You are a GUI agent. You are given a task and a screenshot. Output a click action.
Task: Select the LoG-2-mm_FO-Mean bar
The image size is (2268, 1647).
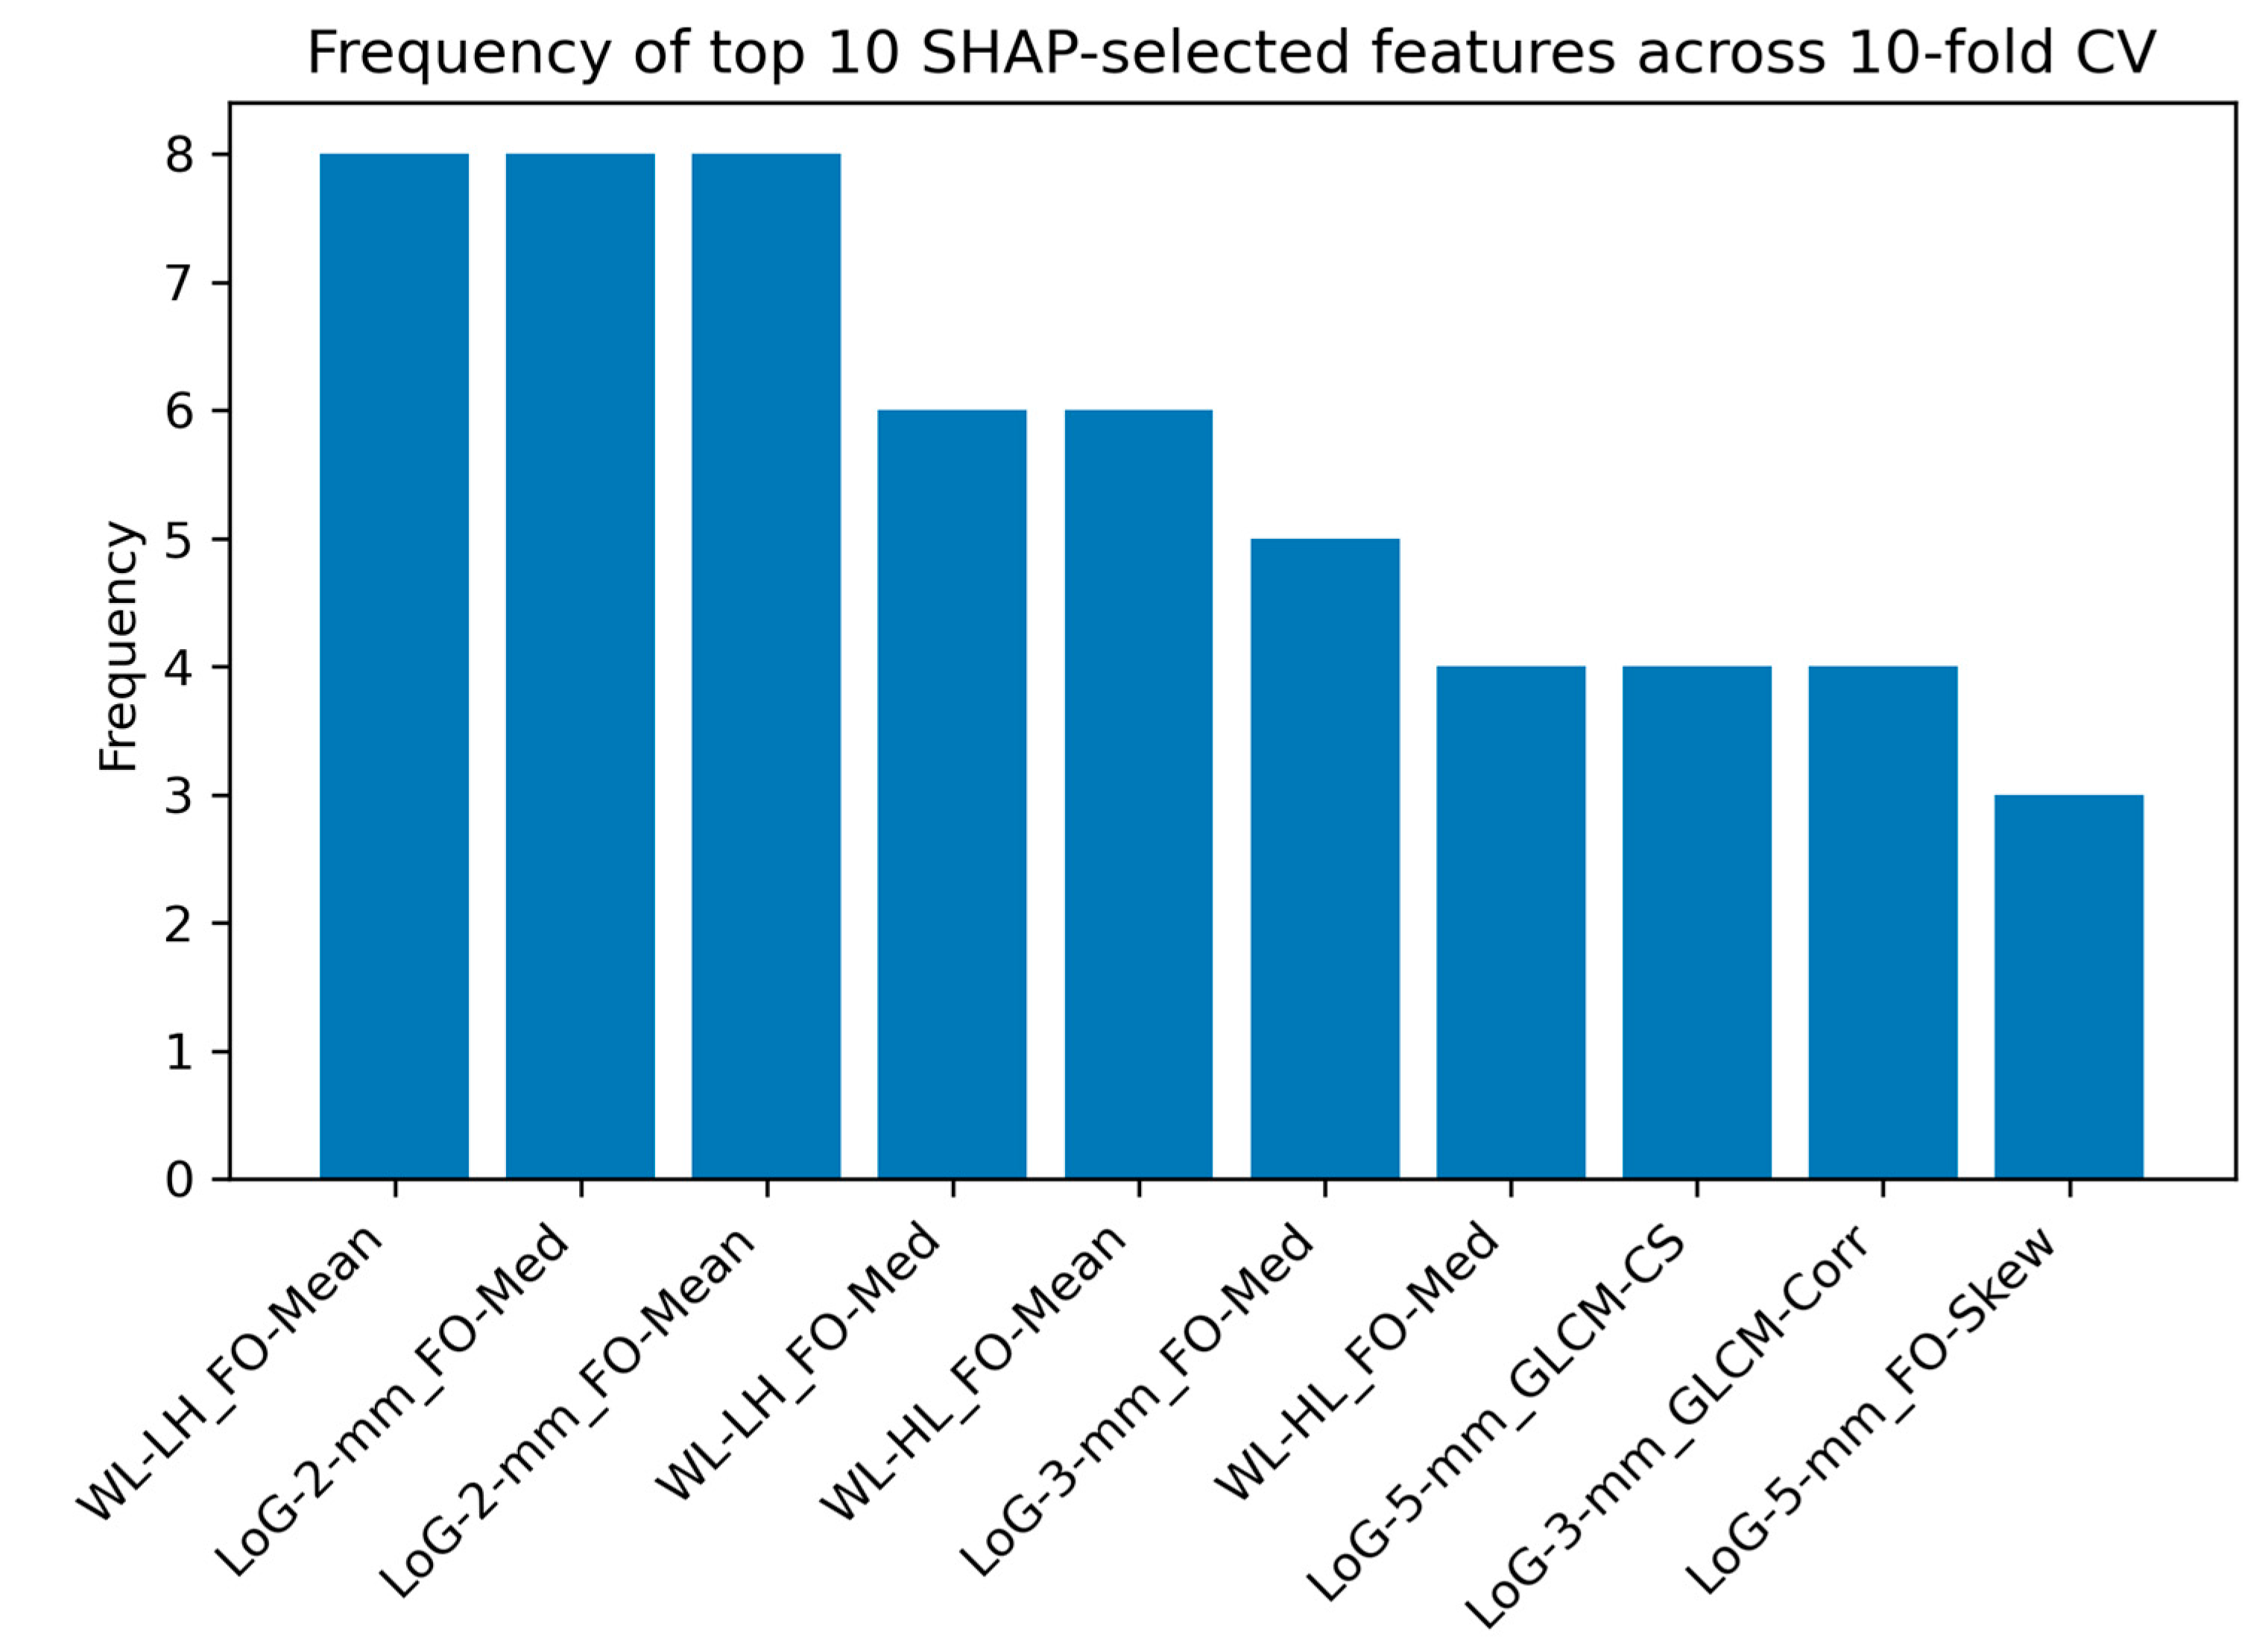[x=766, y=666]
